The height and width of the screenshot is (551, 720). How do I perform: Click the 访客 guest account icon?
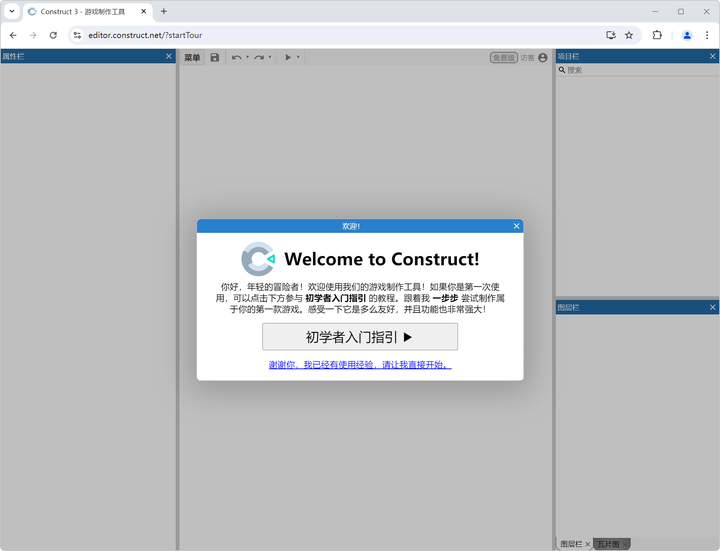543,57
